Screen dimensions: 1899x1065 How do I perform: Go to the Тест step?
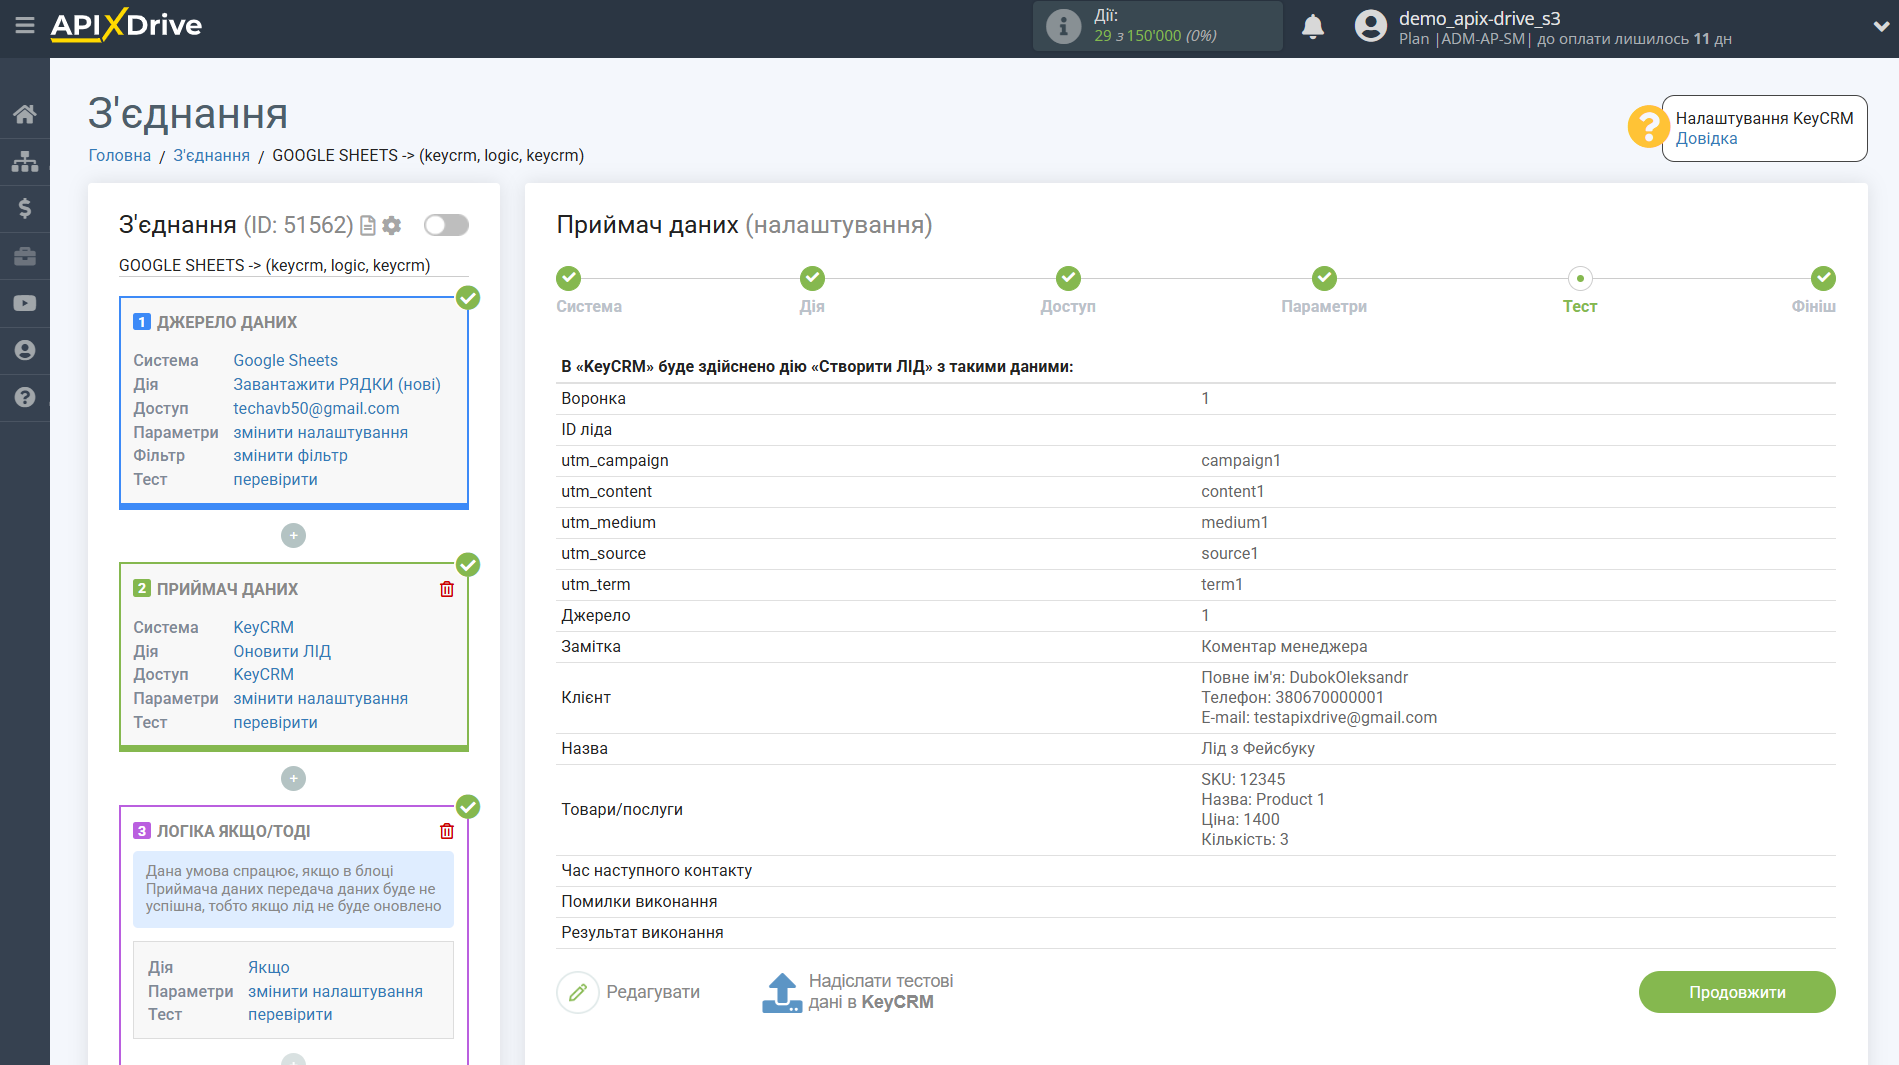point(1580,278)
